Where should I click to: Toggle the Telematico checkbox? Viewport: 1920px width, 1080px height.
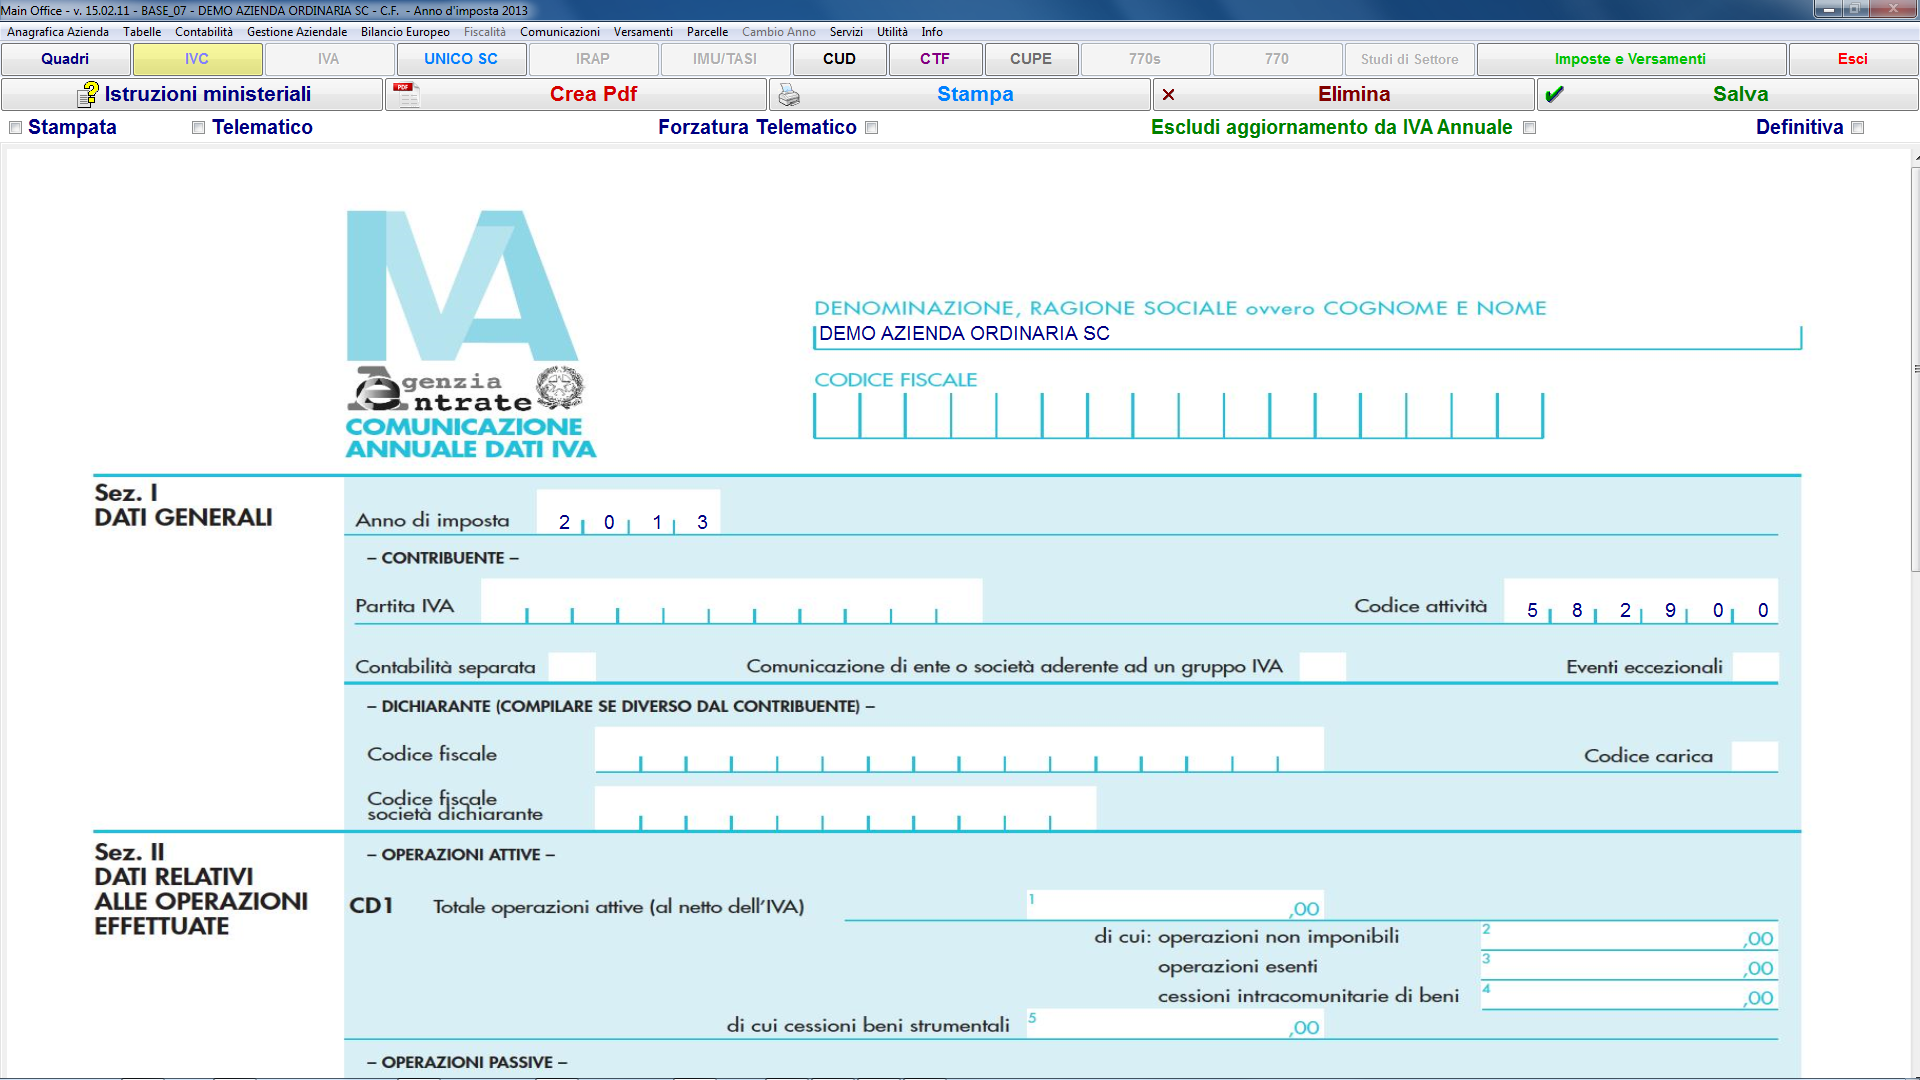(x=198, y=128)
